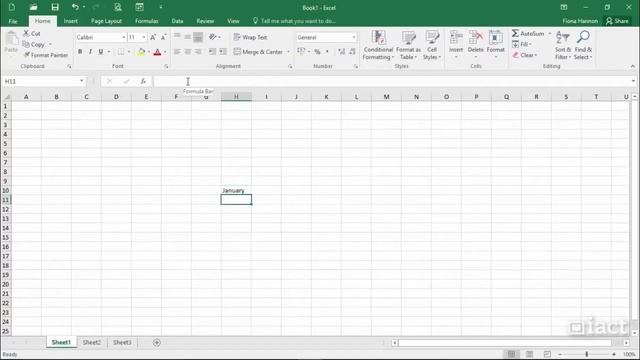Viewport: 640px width, 360px height.
Task: Click the Save icon in Quick Access toolbar
Action: click(x=55, y=7)
